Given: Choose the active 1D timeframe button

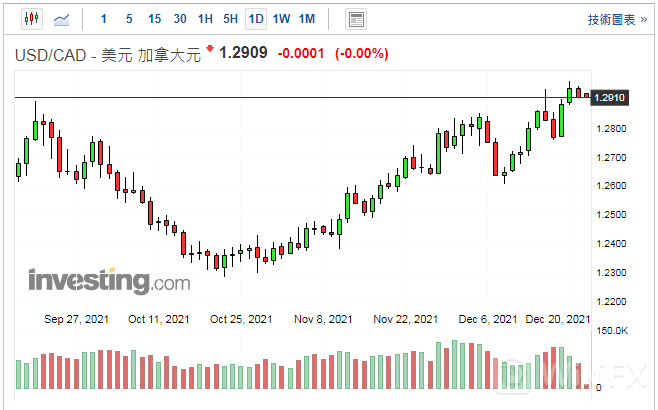Looking at the screenshot, I should coord(256,19).
